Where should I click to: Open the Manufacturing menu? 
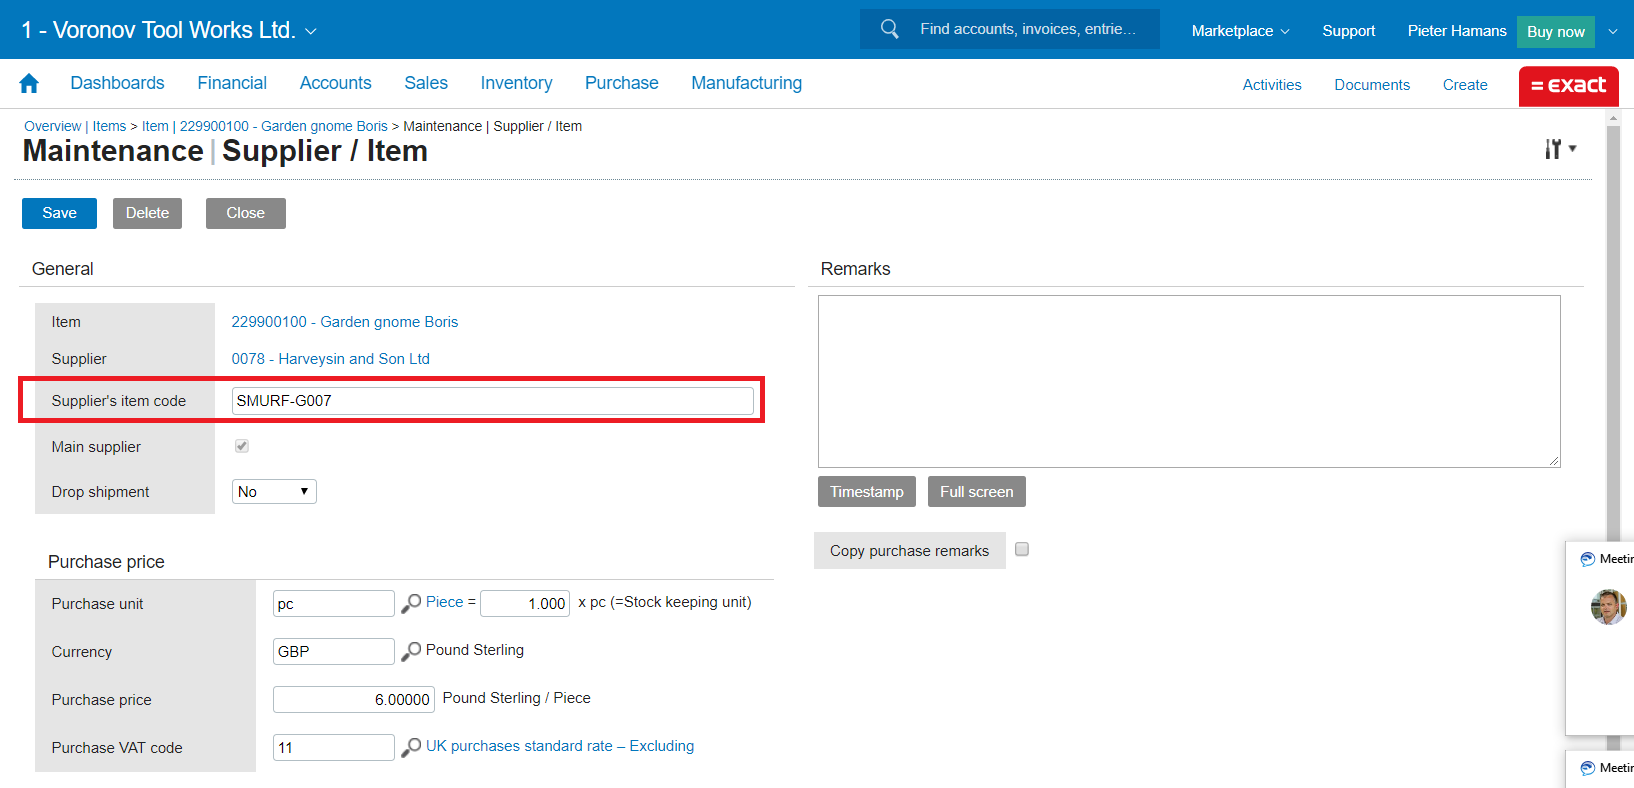(x=746, y=83)
